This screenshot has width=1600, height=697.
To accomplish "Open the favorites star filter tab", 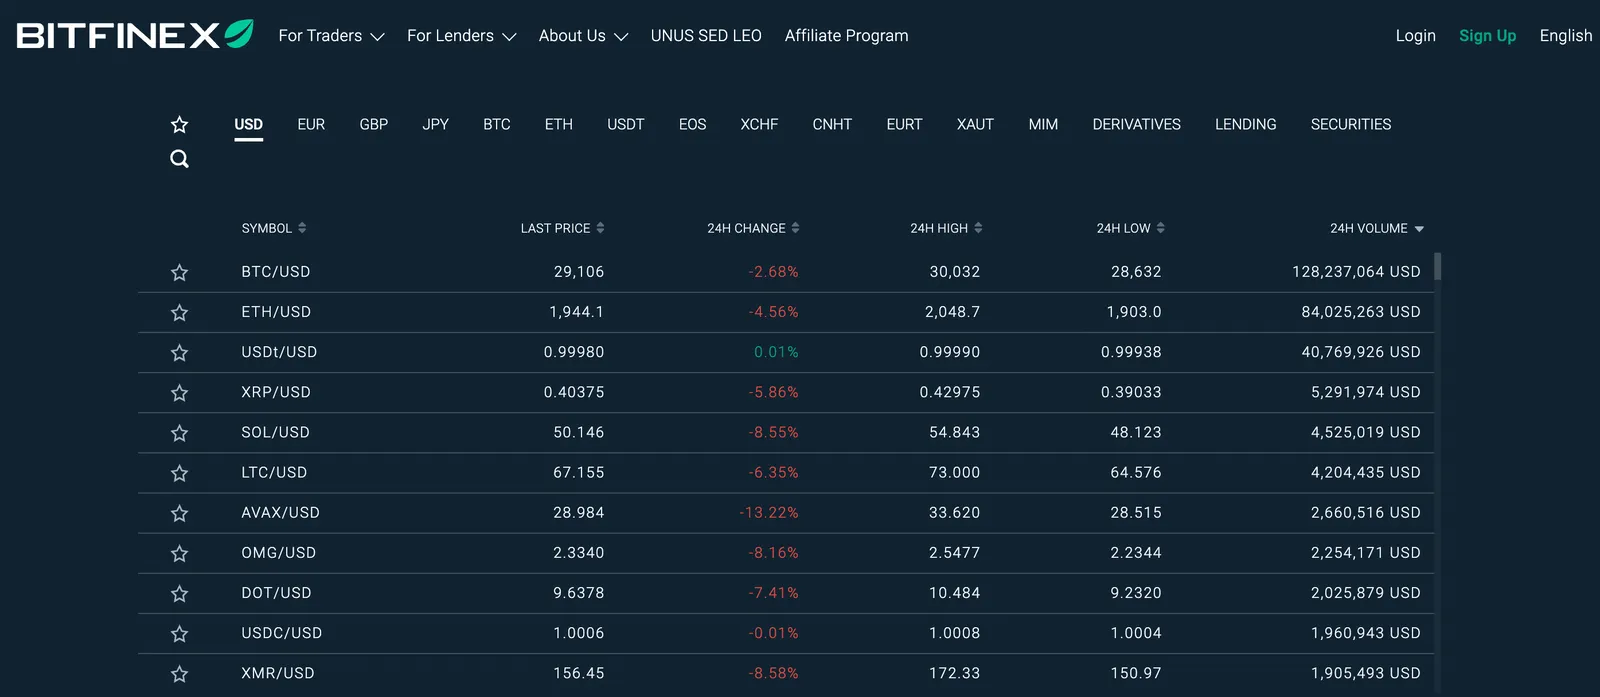I will (x=179, y=124).
